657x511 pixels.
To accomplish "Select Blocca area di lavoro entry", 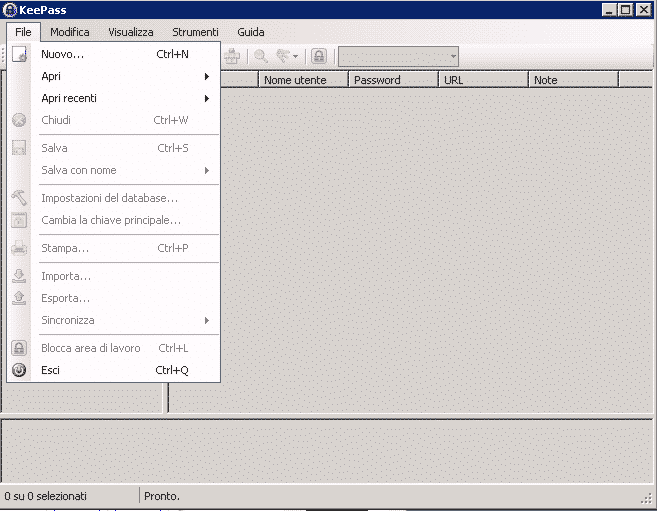I will pyautogui.click(x=114, y=348).
